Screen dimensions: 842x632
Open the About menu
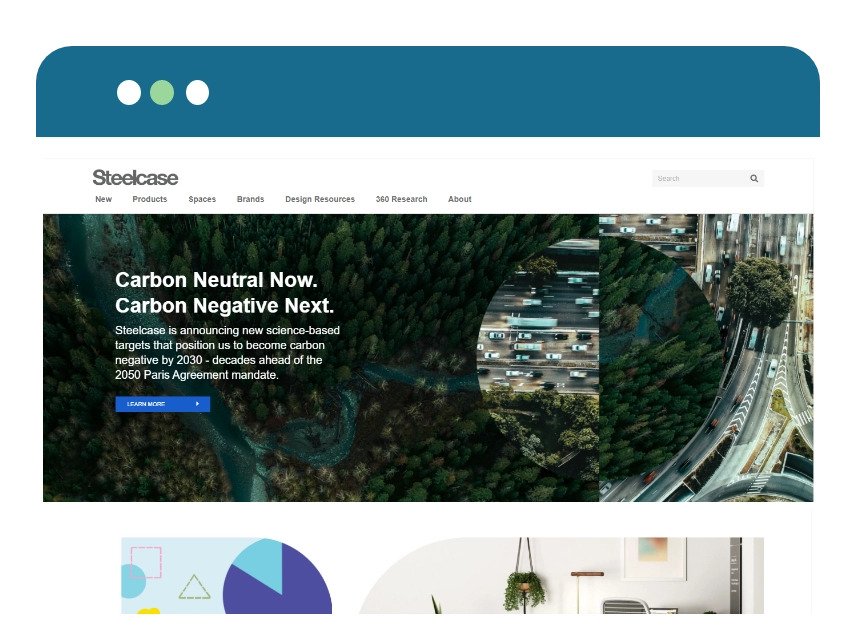[460, 199]
